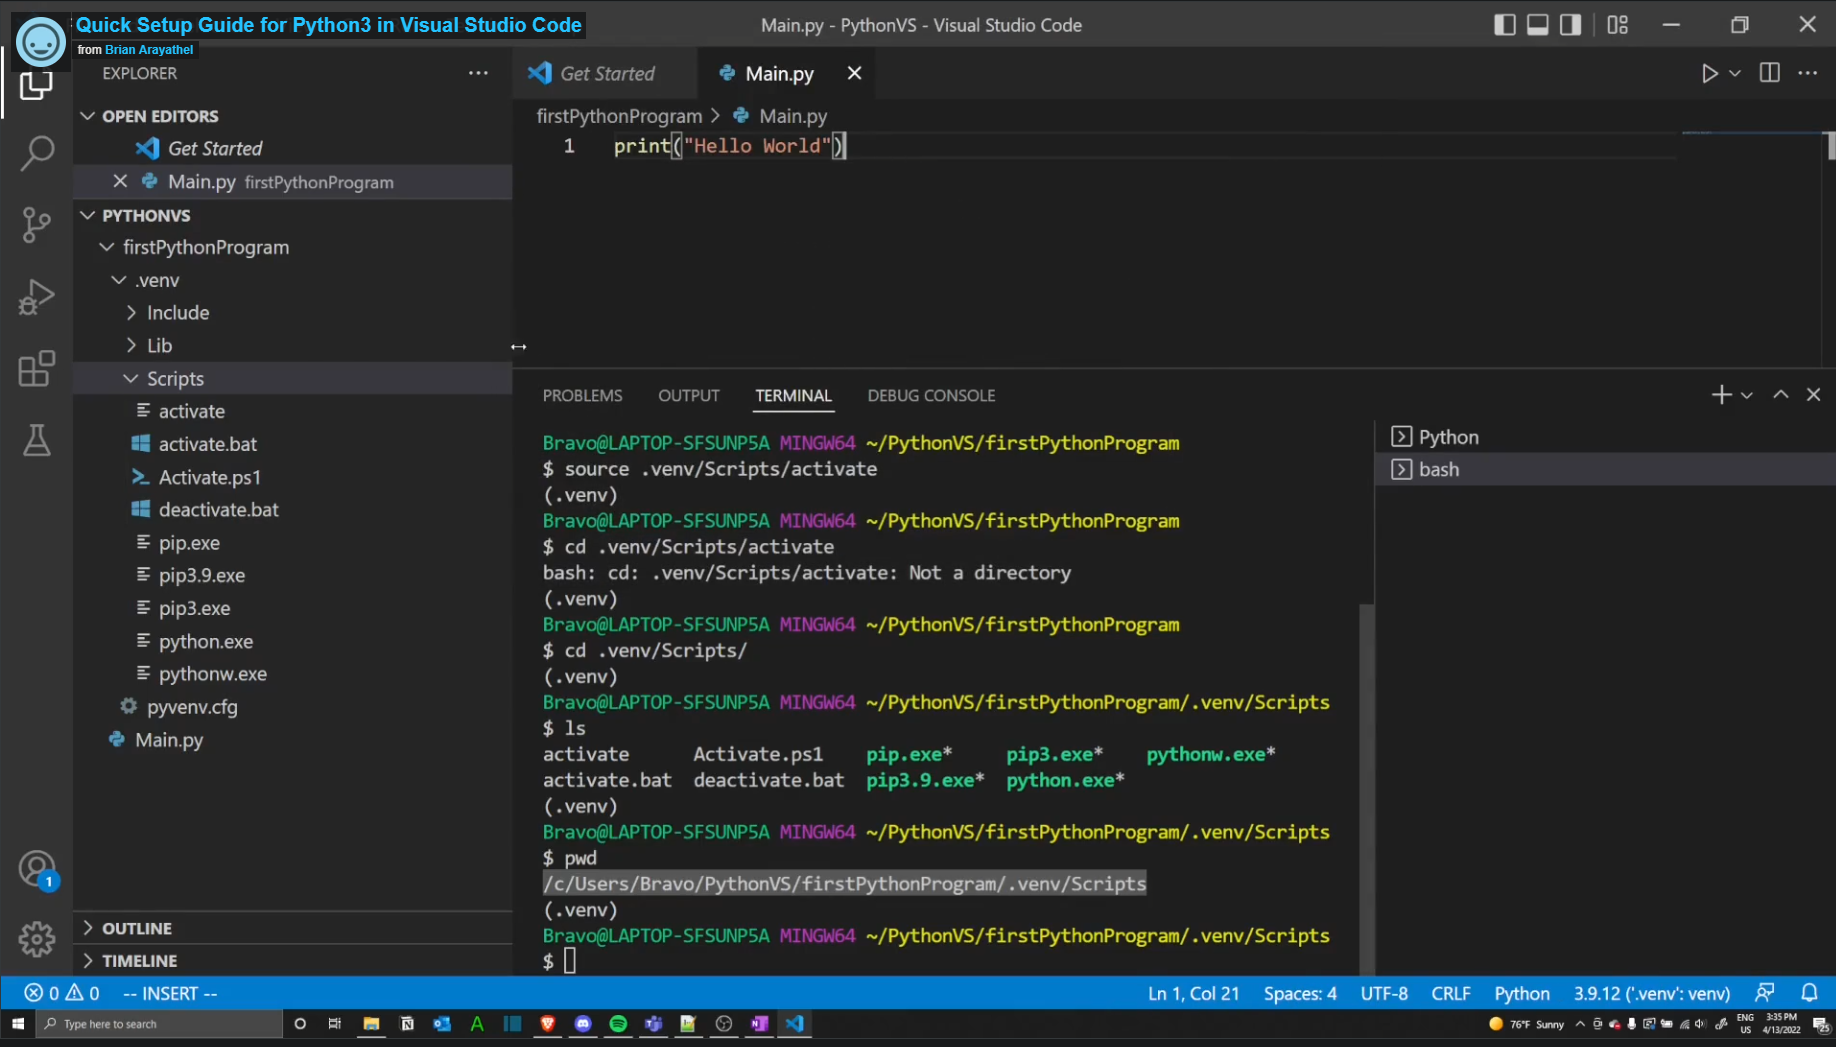
Task: Open the Extensions view
Action: click(x=37, y=369)
